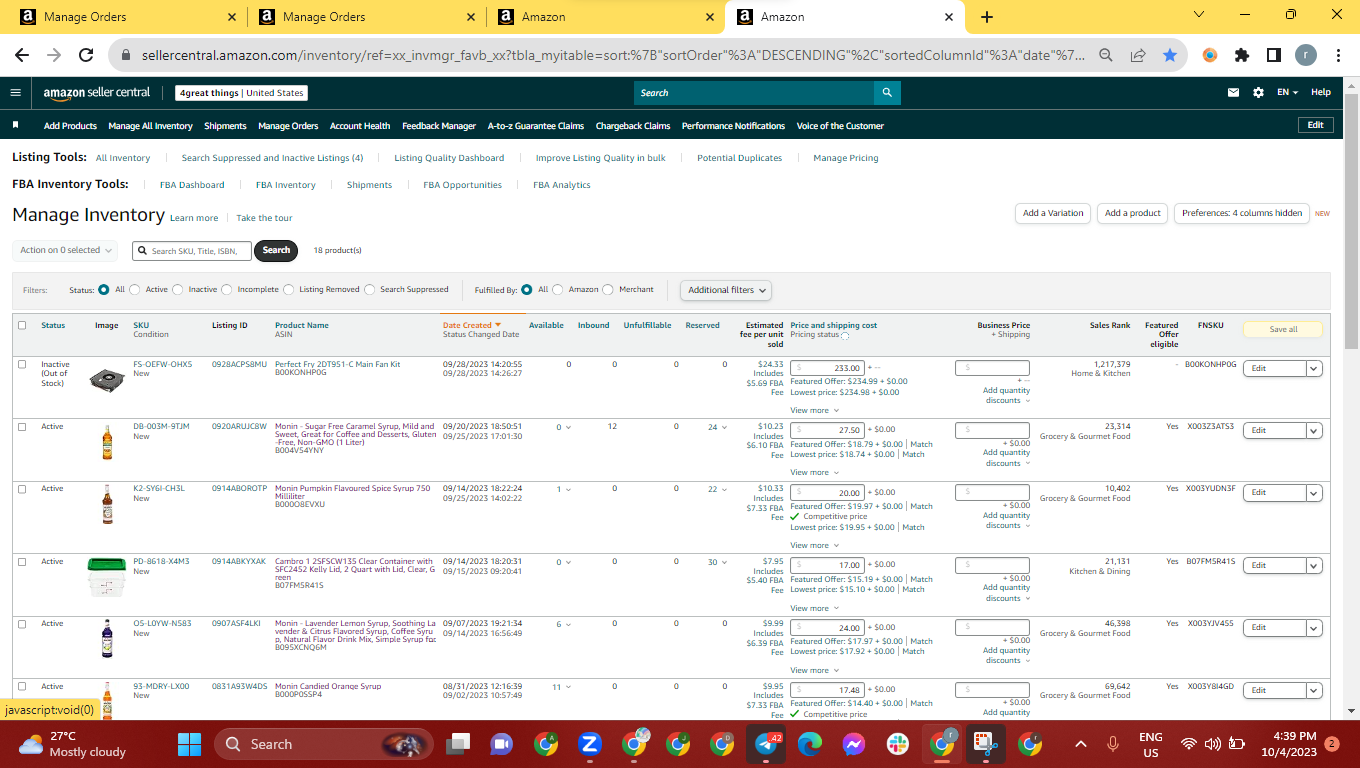This screenshot has height=768, width=1360.
Task: Sort by the Date Created column header
Action: pos(472,325)
